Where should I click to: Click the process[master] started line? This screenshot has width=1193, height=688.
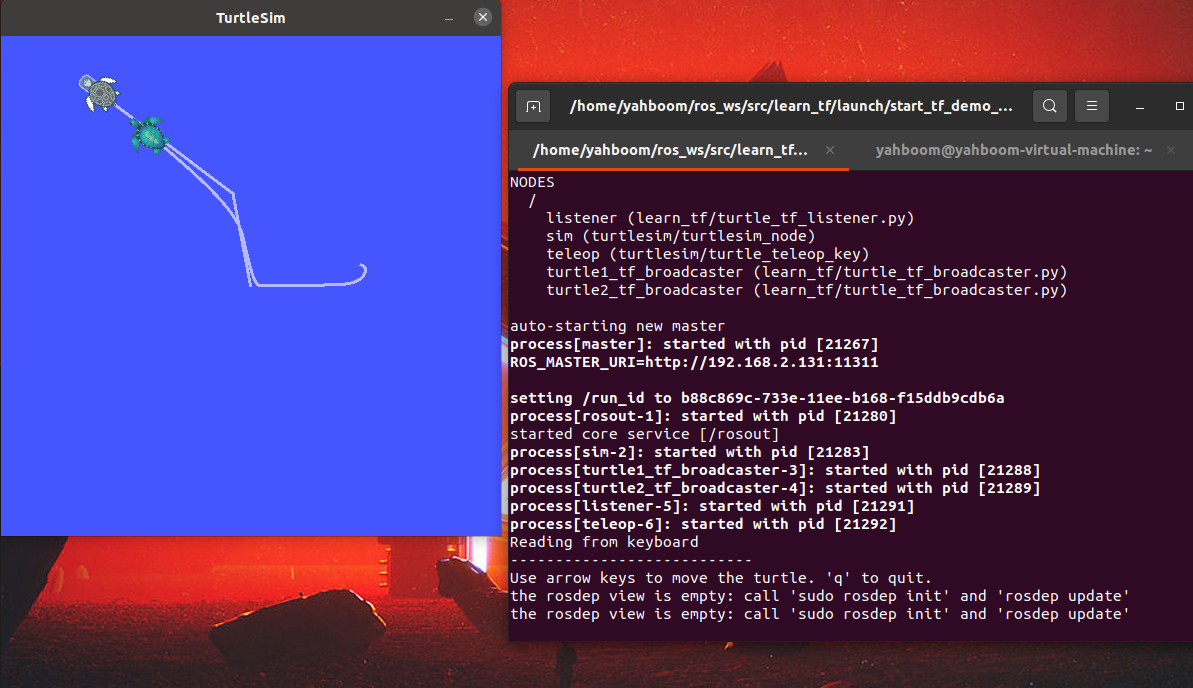point(694,344)
